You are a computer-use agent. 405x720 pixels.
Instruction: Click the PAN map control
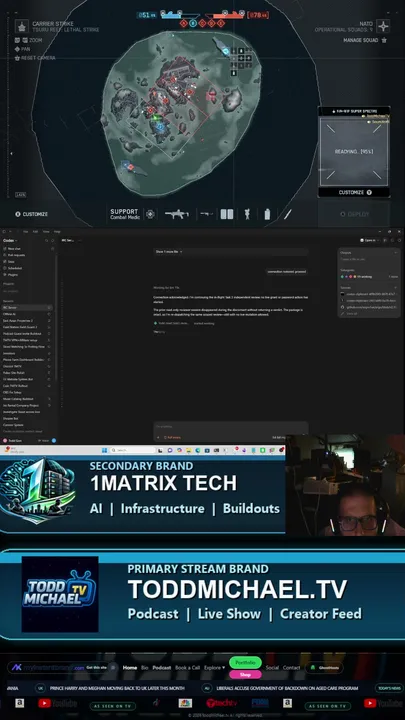pos(22,49)
